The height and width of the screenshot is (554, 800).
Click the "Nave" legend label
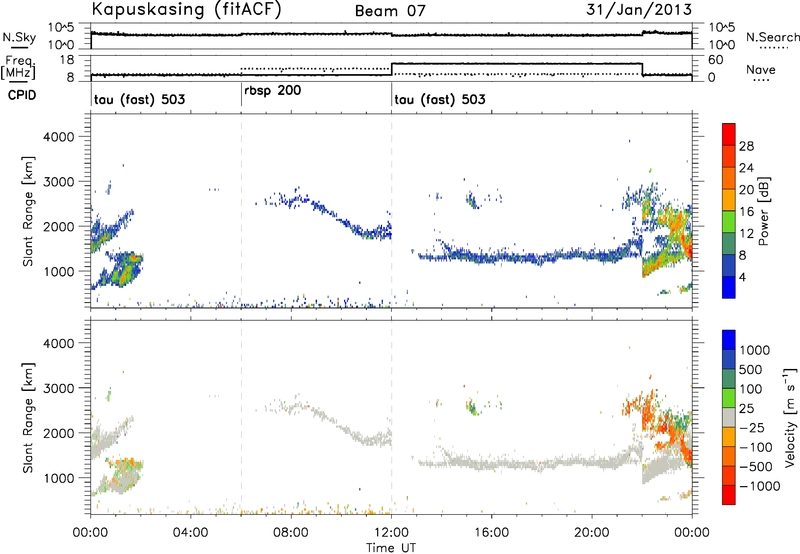[761, 70]
